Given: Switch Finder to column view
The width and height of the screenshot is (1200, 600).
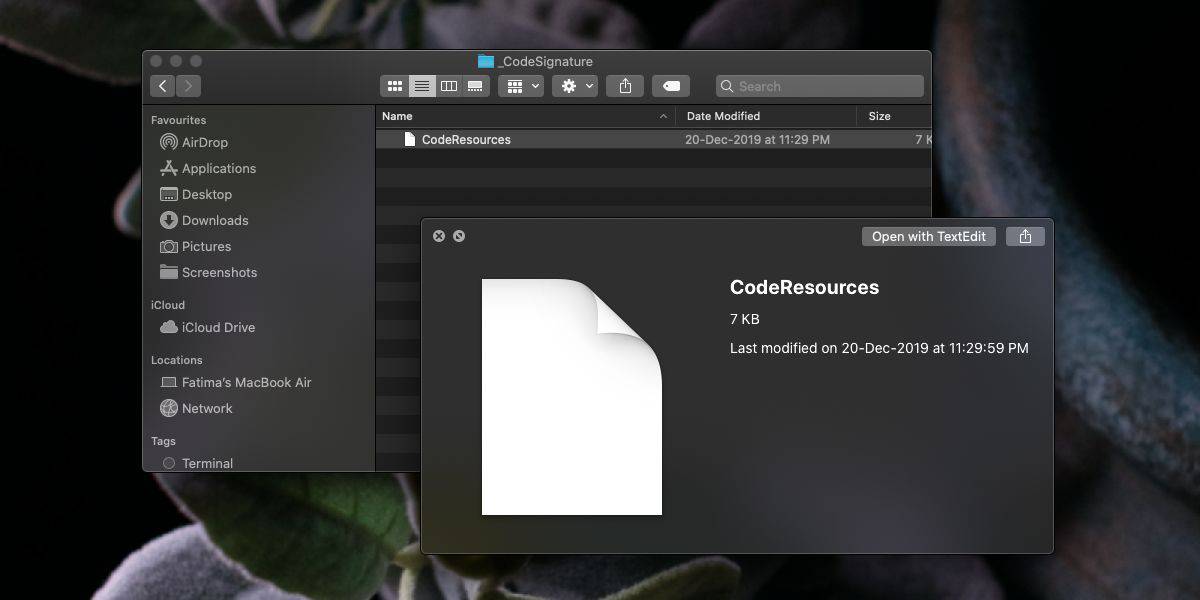Looking at the screenshot, I should point(449,86).
